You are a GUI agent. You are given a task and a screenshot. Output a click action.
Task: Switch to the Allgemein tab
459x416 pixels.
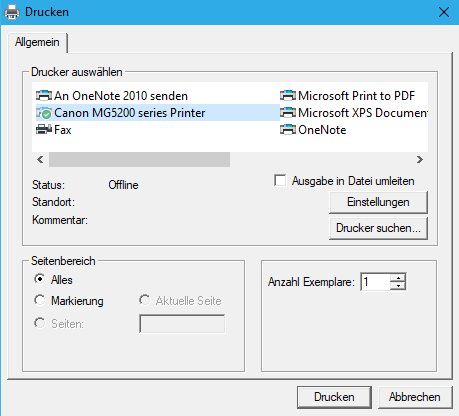point(37,42)
